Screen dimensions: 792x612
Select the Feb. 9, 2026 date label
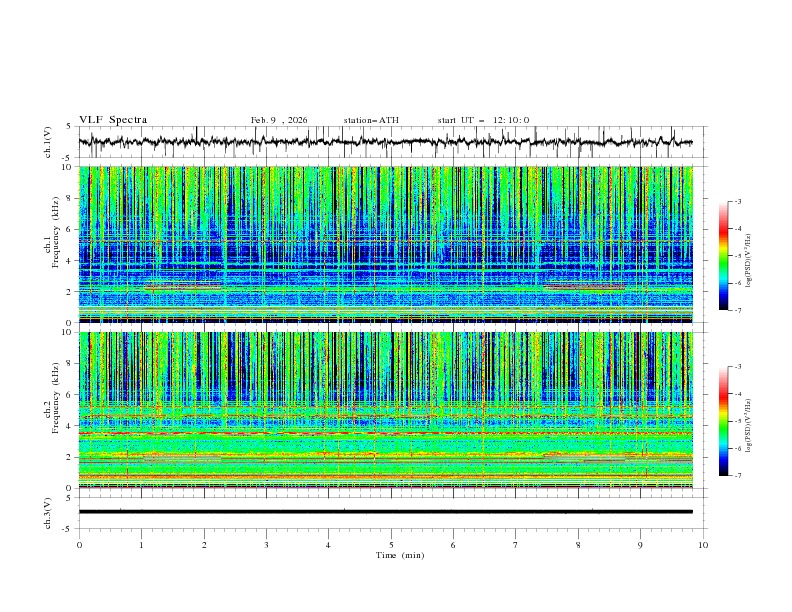click(x=279, y=120)
